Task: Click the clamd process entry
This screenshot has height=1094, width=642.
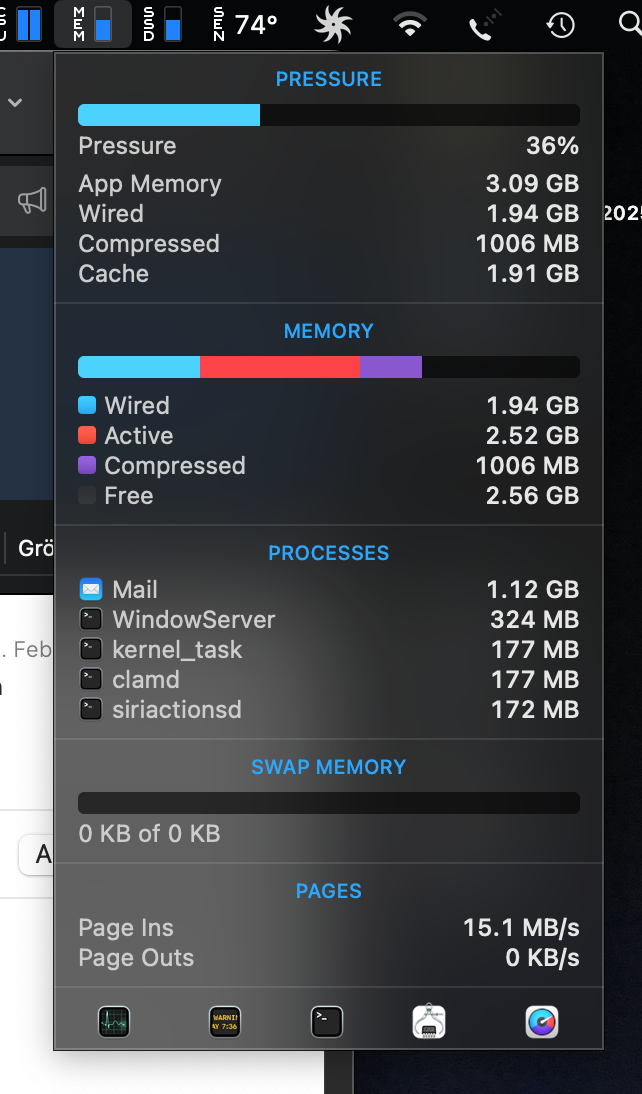Action: pyautogui.click(x=328, y=680)
